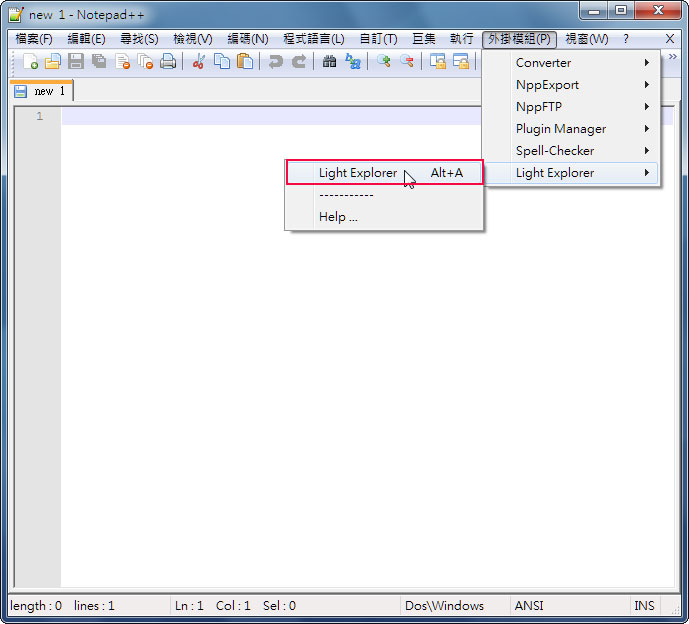The height and width of the screenshot is (624, 689).
Task: Expand the Converter submenu
Action: [571, 63]
